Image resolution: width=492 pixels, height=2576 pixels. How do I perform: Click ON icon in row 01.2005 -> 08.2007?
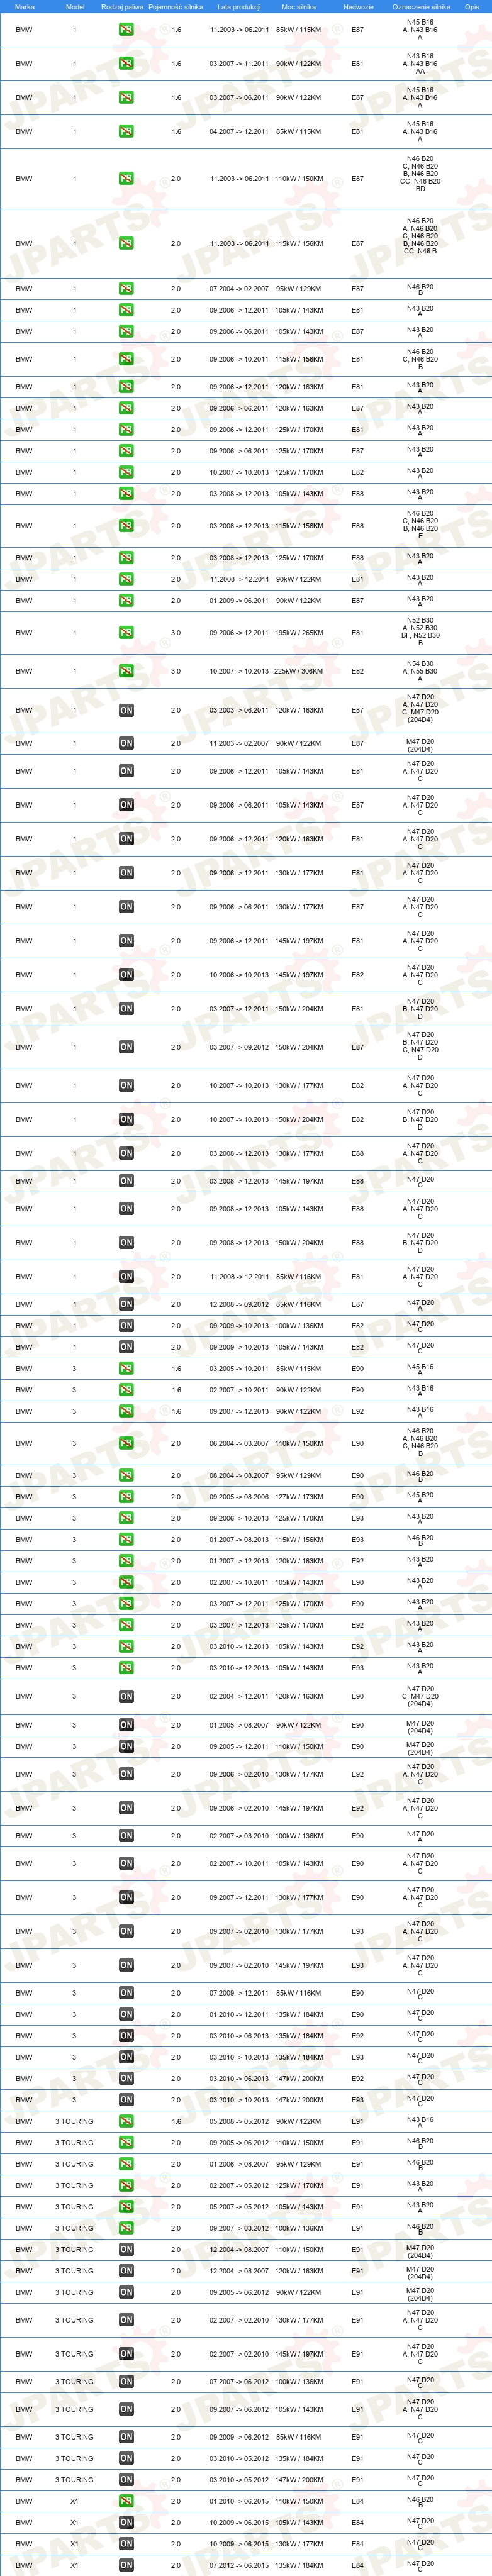tap(126, 1725)
